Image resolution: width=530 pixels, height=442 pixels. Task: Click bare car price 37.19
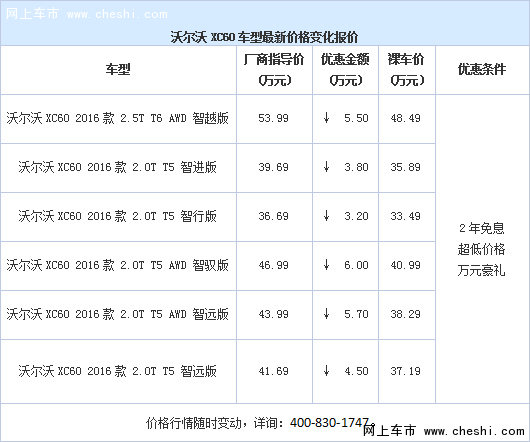pyautogui.click(x=406, y=371)
